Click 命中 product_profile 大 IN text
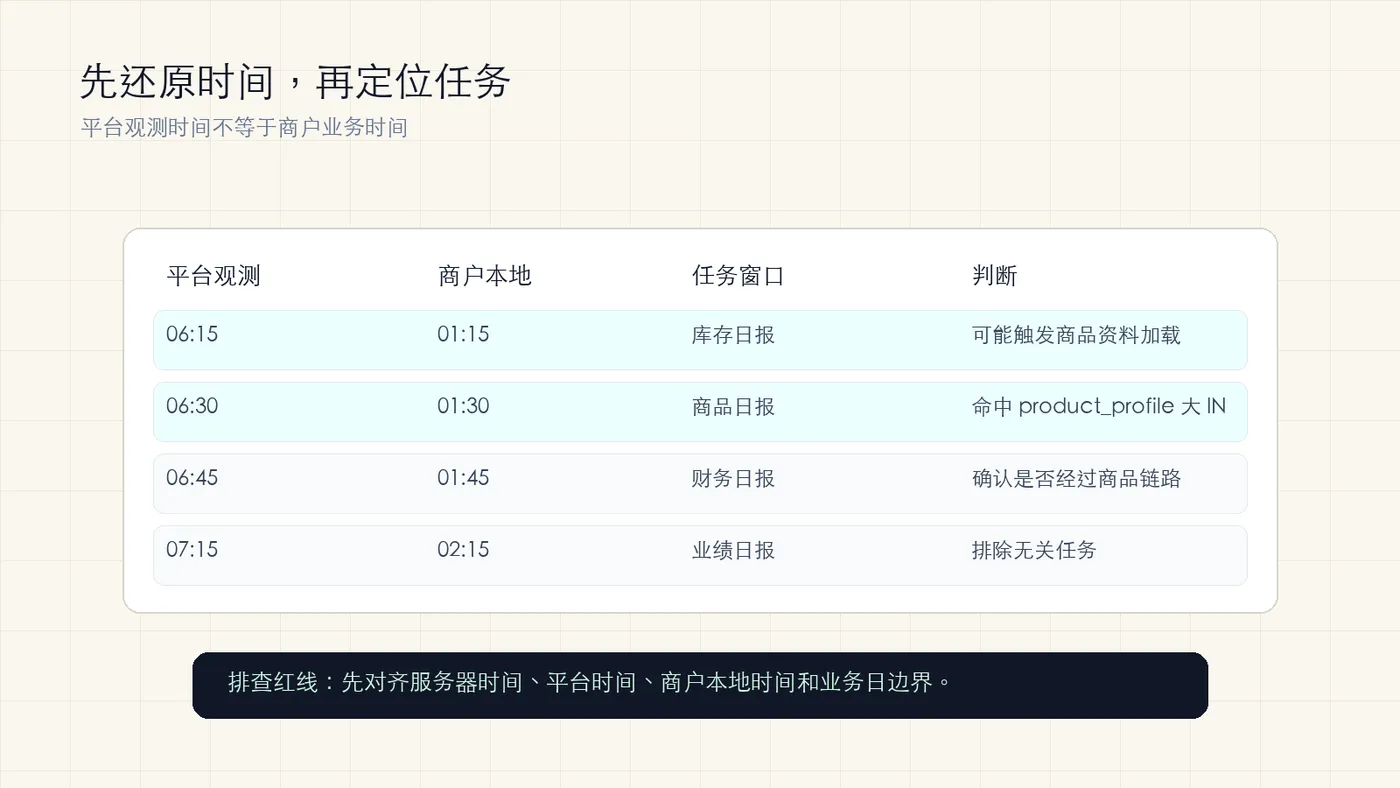 [1099, 407]
